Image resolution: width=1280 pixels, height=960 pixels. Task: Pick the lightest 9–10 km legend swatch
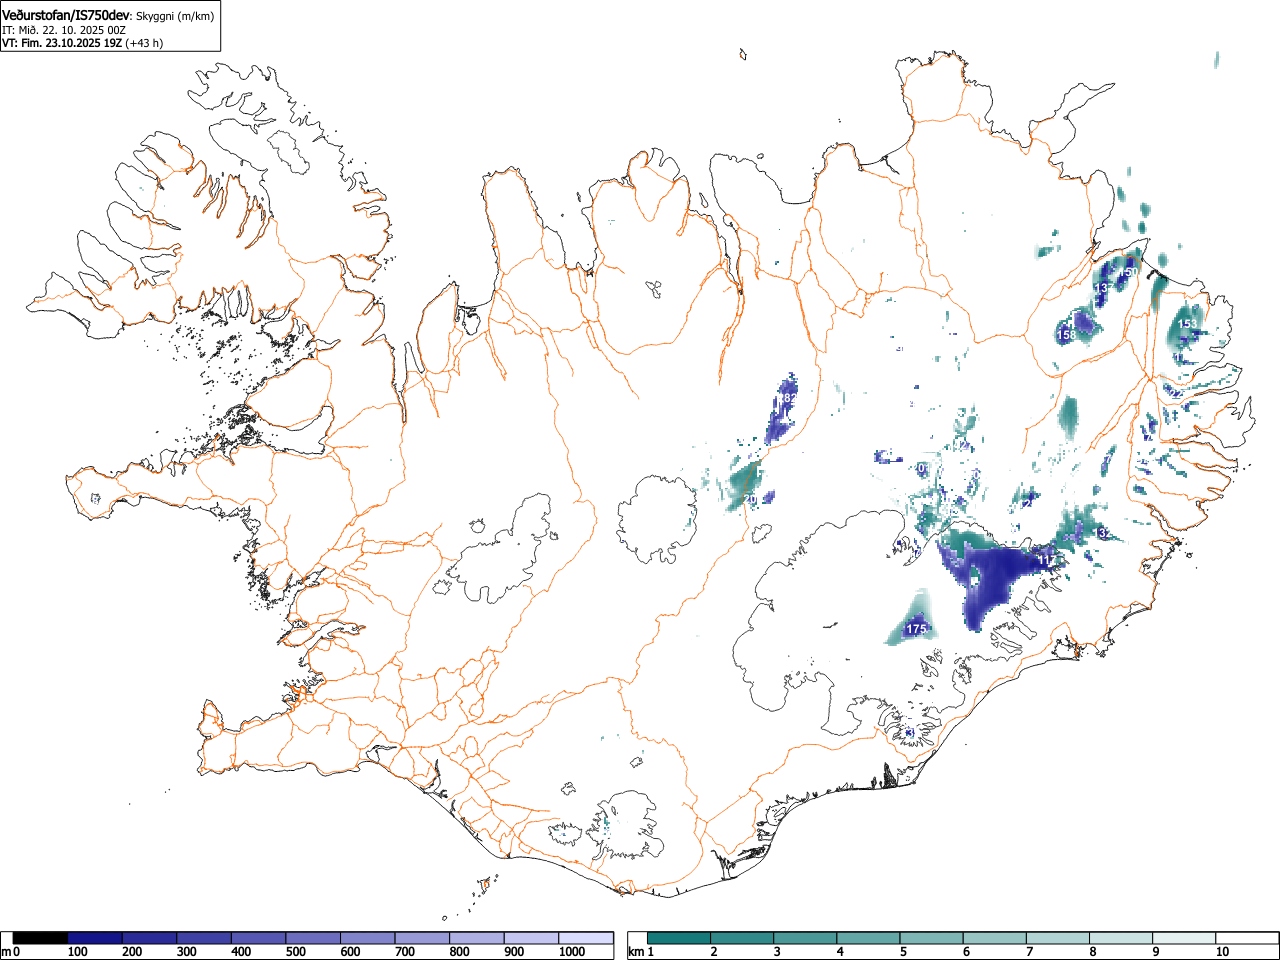click(1183, 938)
